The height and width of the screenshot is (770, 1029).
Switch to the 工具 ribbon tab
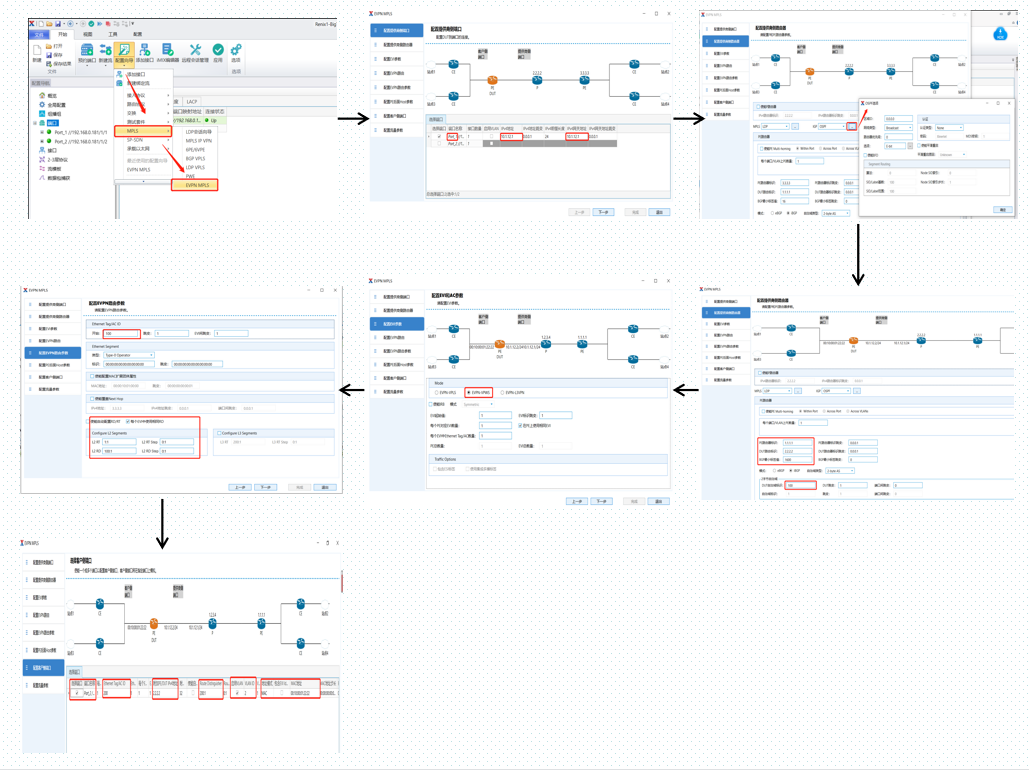tap(113, 35)
